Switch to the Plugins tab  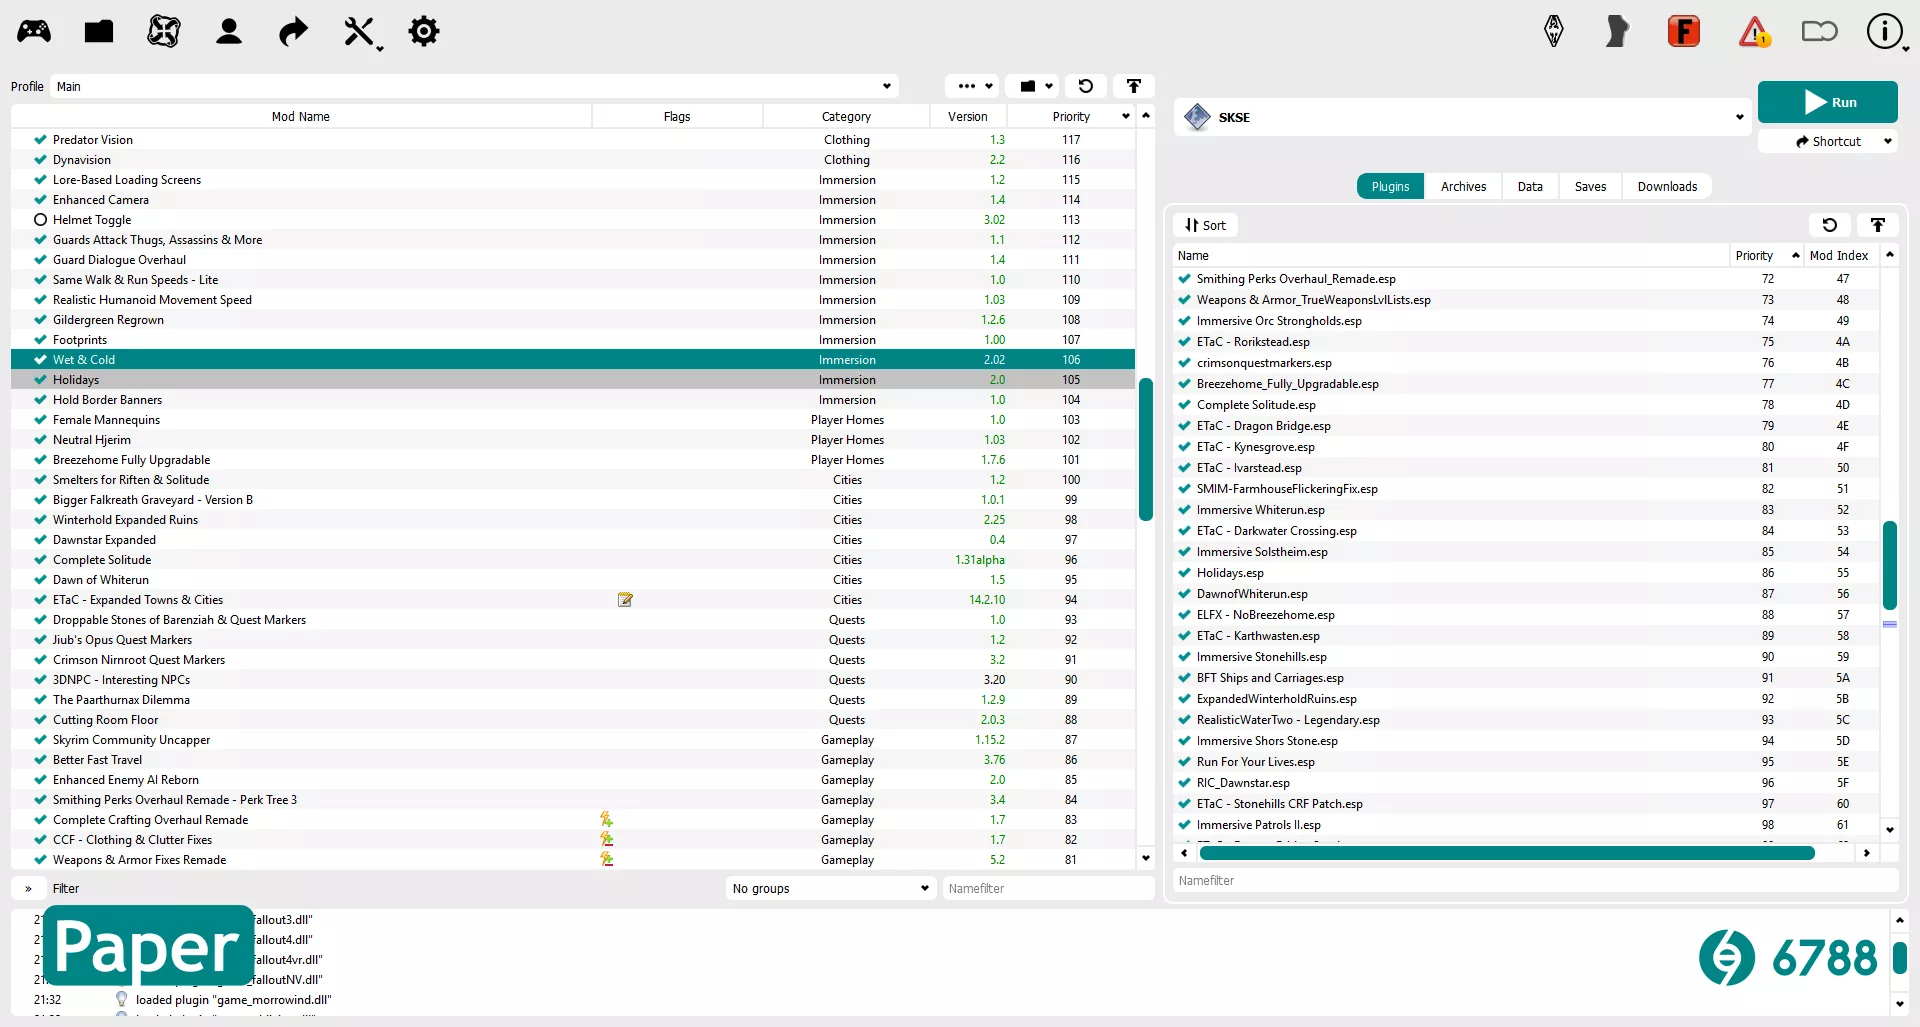point(1390,186)
